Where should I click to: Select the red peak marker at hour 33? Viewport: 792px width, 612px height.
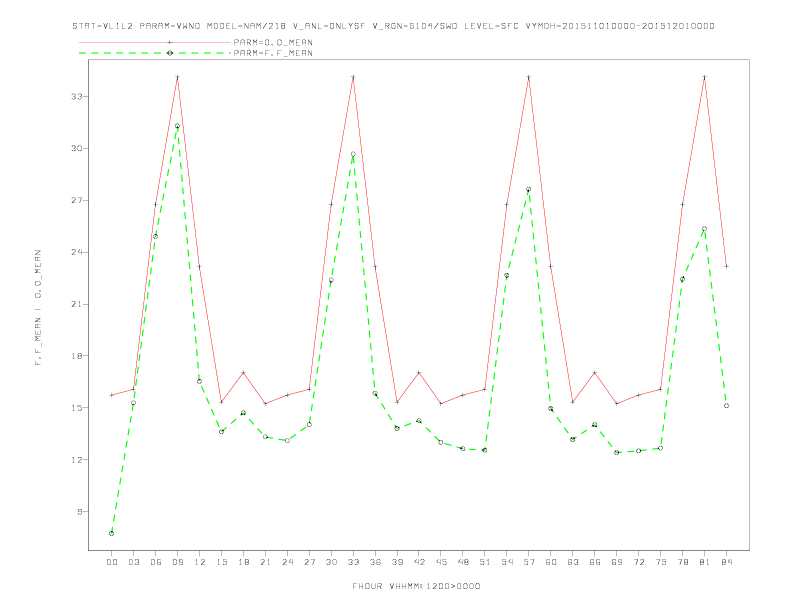pyautogui.click(x=353, y=77)
